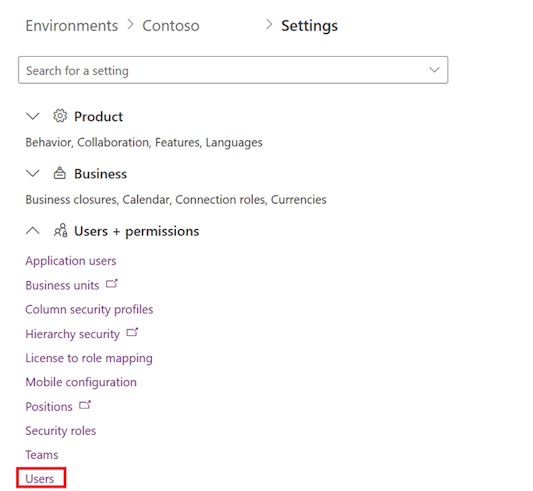The width and height of the screenshot is (533, 491).
Task: Click the Product gear icon
Action: (x=60, y=116)
